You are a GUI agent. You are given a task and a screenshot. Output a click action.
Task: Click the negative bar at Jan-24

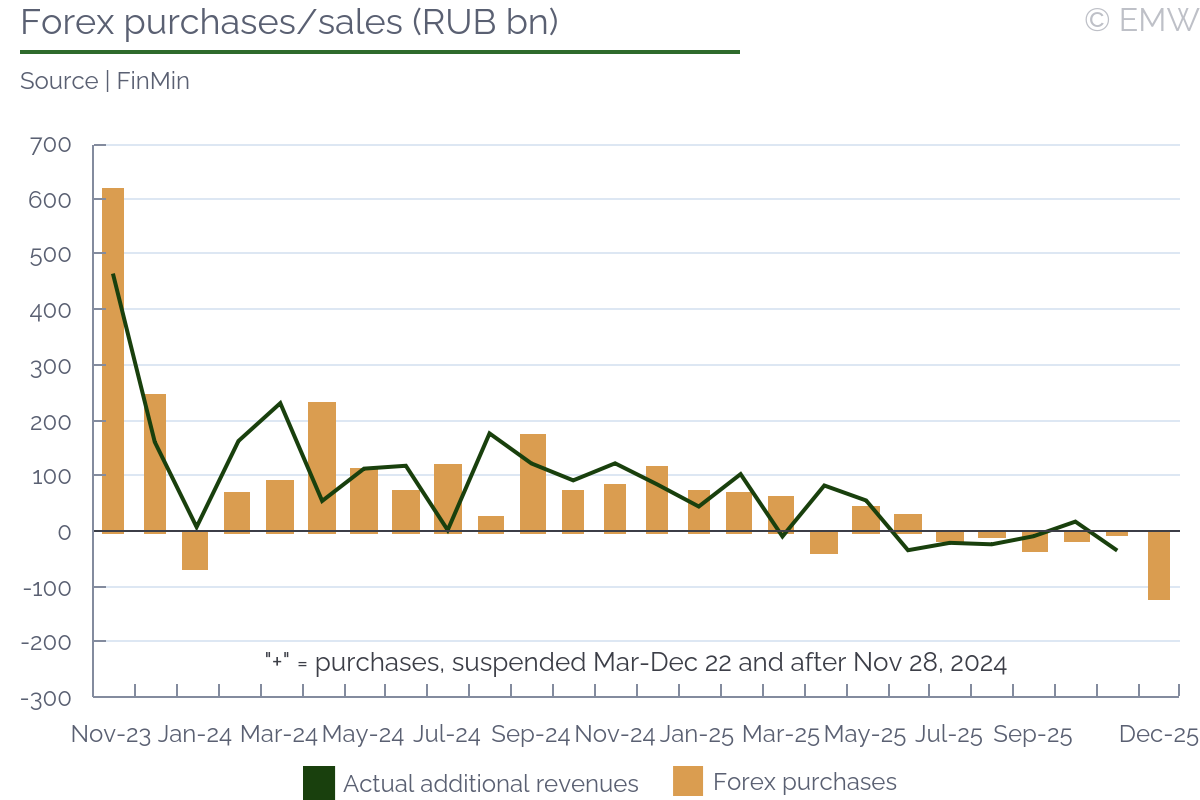pyautogui.click(x=195, y=550)
